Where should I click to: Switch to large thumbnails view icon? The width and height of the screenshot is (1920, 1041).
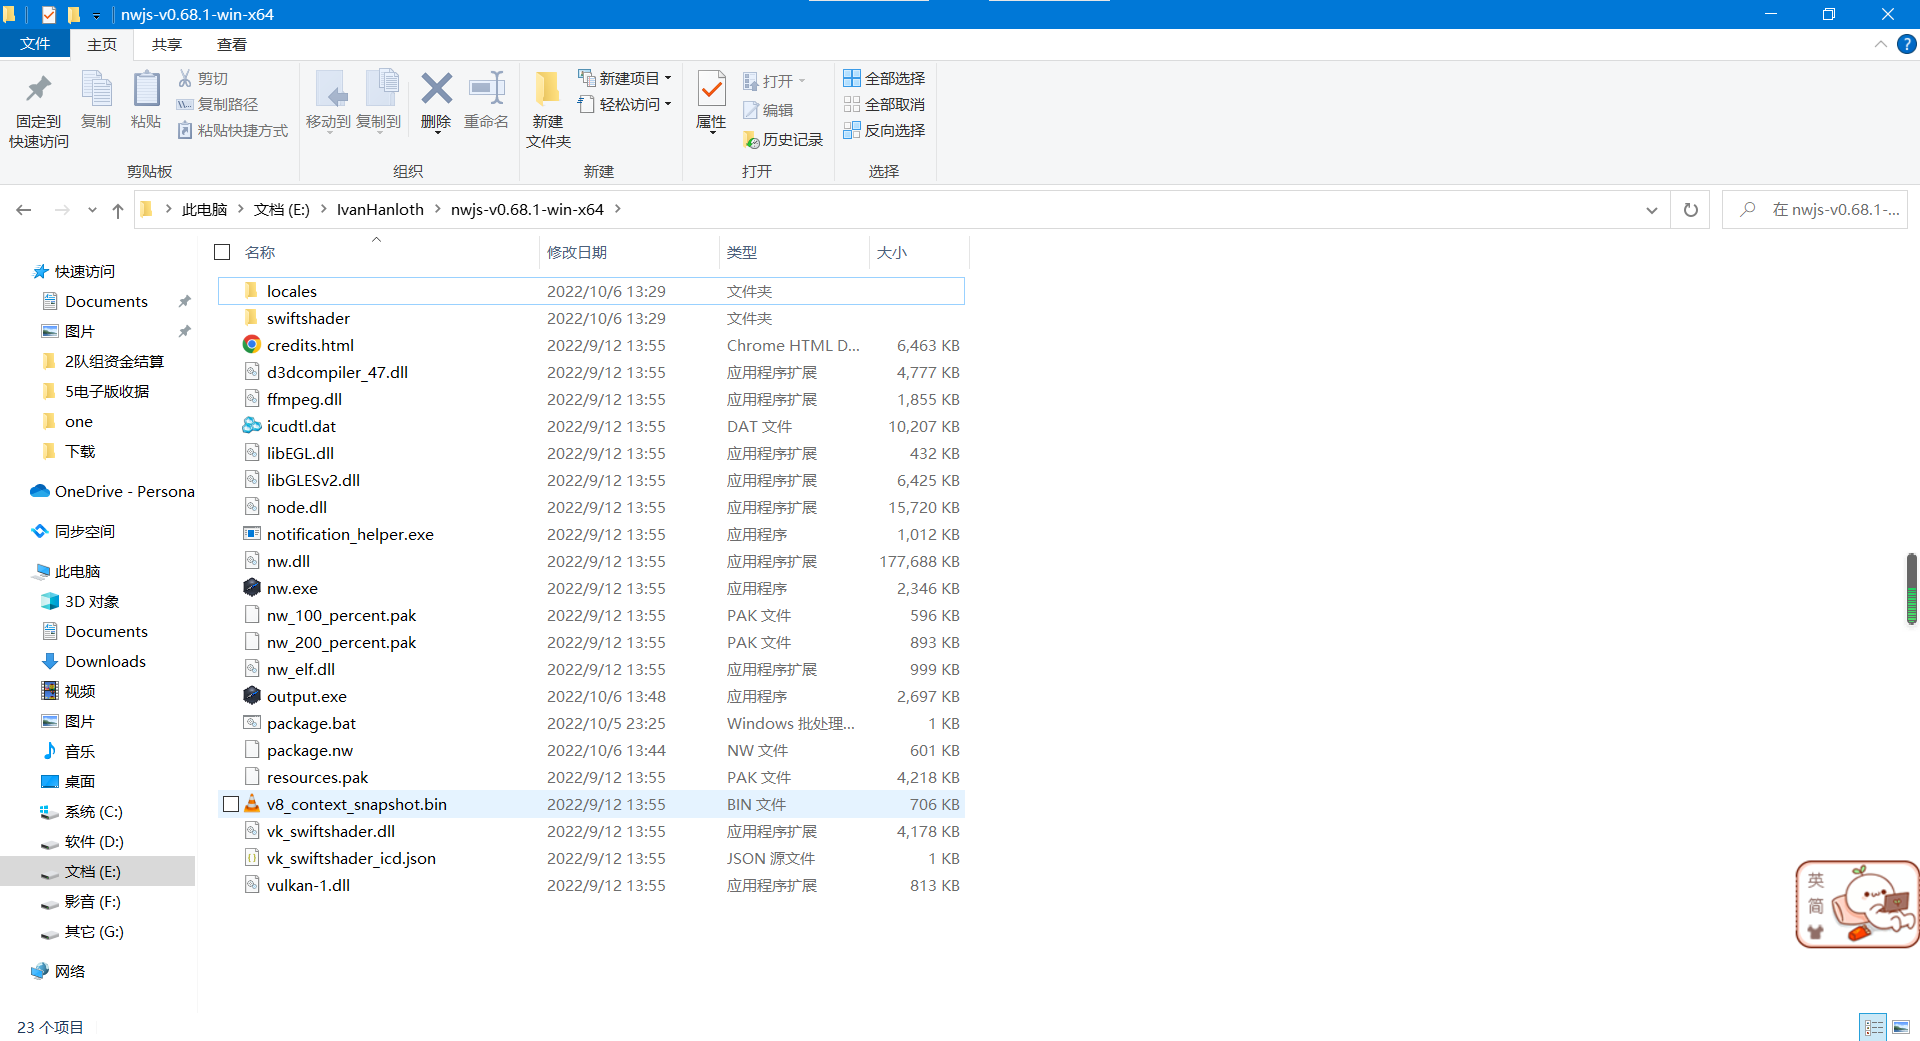1901,1027
